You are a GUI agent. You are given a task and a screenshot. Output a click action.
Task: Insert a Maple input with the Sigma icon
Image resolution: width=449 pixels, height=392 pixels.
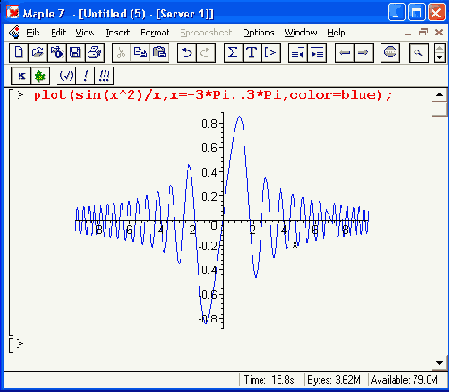pyautogui.click(x=233, y=53)
